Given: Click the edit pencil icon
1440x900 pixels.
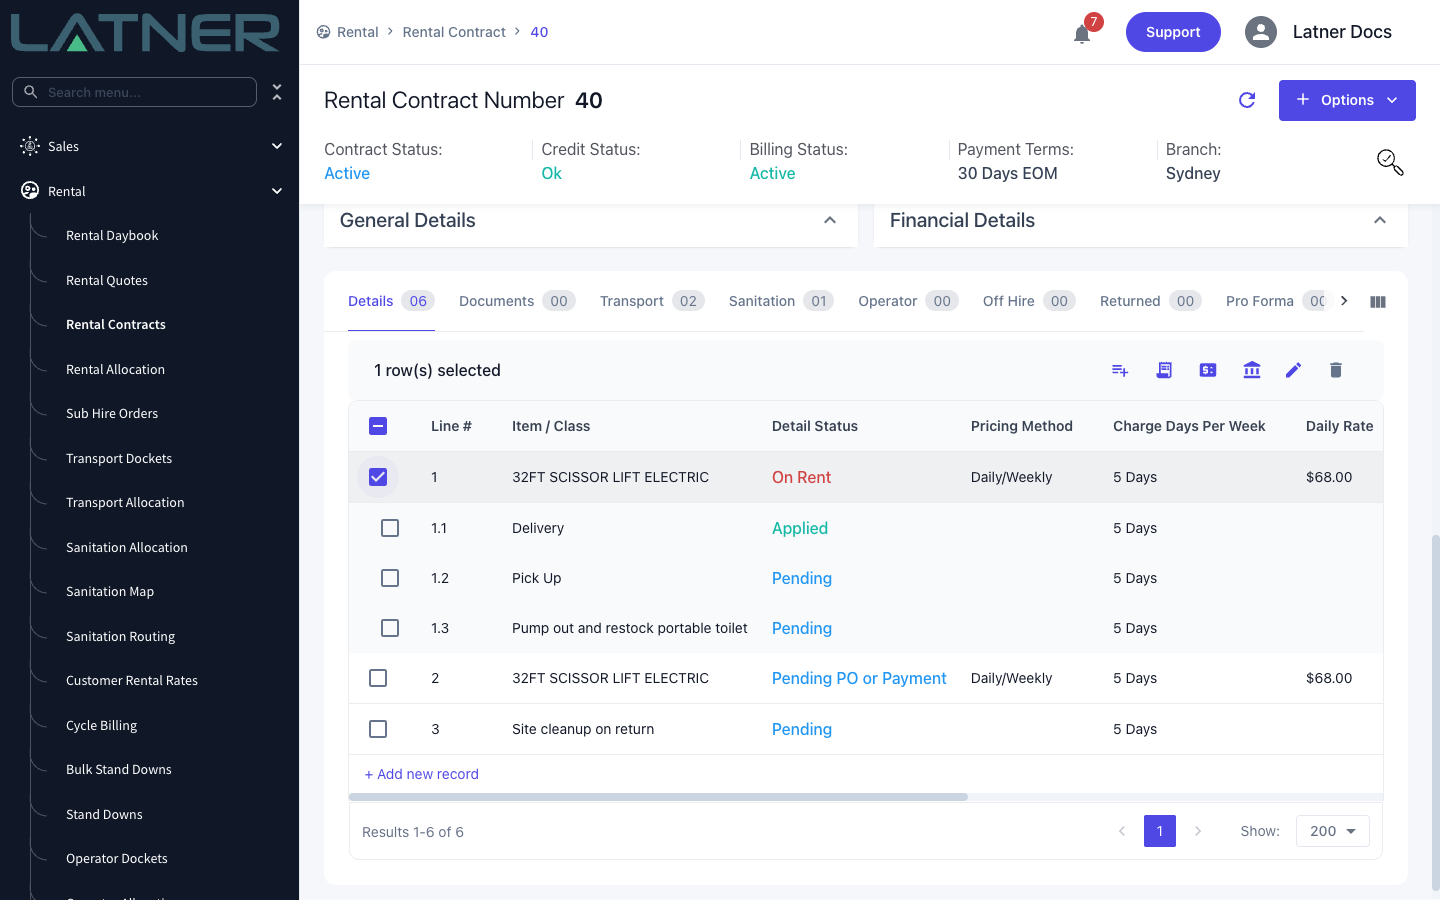Looking at the screenshot, I should [1293, 370].
